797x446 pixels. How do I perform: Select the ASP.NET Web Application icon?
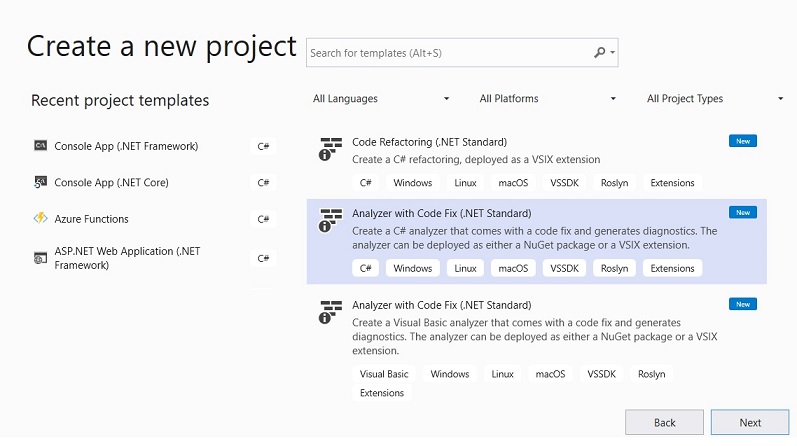click(41, 258)
